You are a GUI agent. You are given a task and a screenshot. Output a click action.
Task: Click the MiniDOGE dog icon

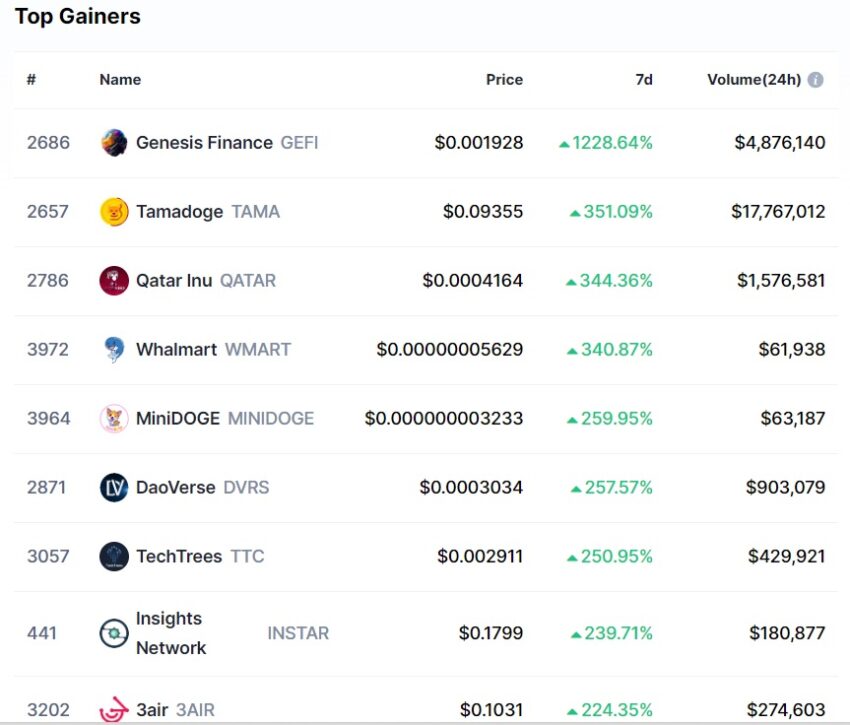coord(114,419)
